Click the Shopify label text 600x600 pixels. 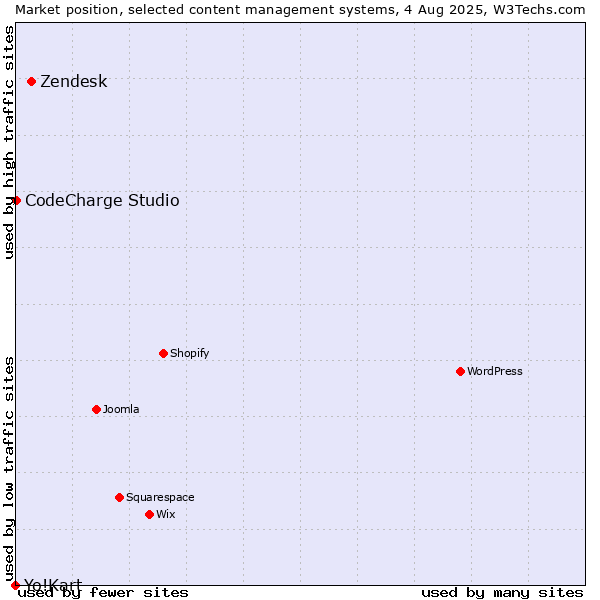[189, 353]
